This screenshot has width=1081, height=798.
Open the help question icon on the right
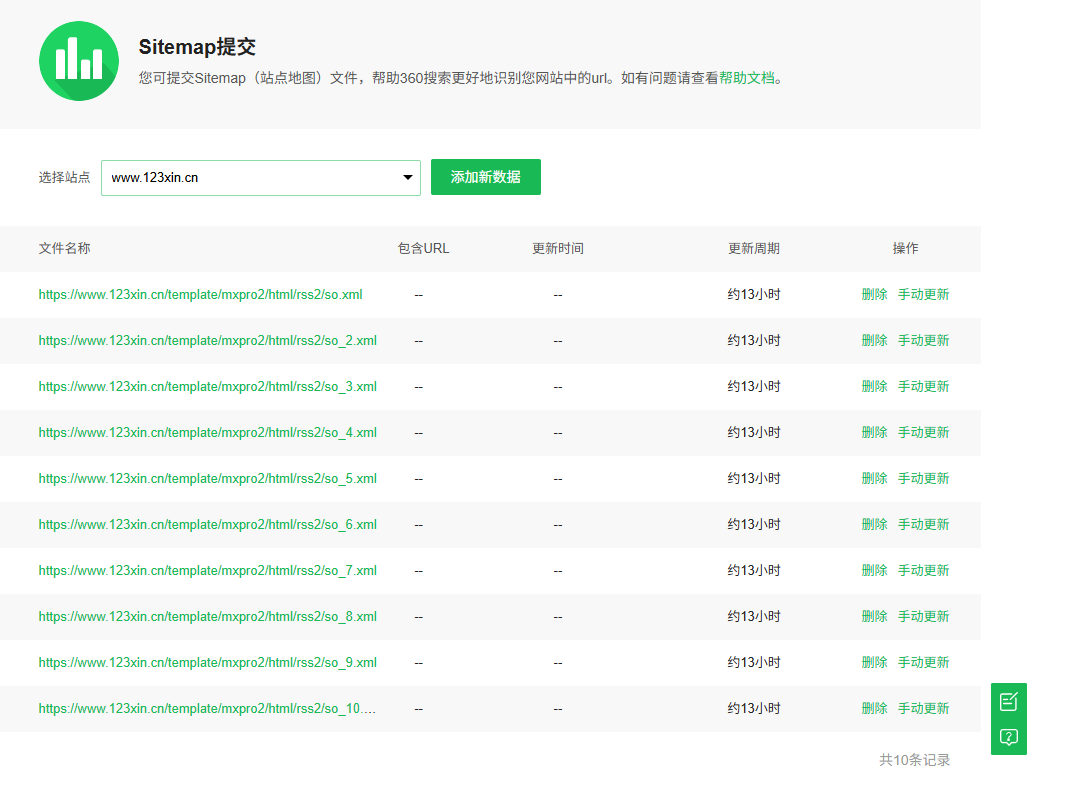pyautogui.click(x=1009, y=737)
